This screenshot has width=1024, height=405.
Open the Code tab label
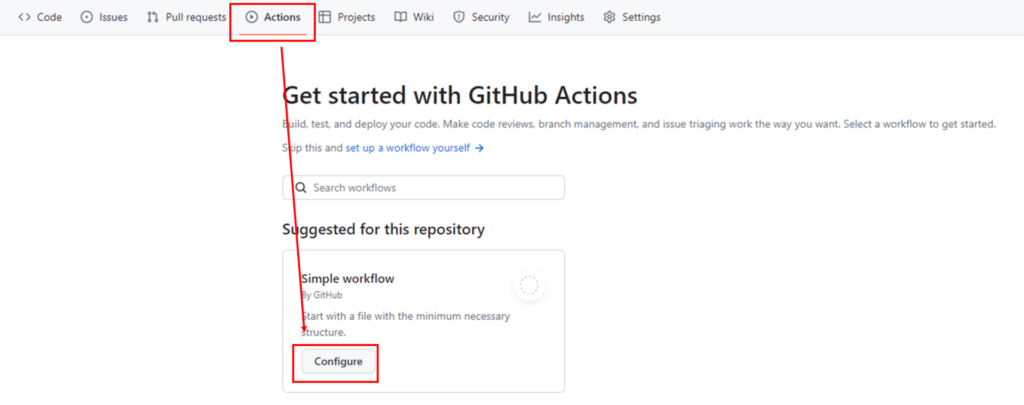49,17
